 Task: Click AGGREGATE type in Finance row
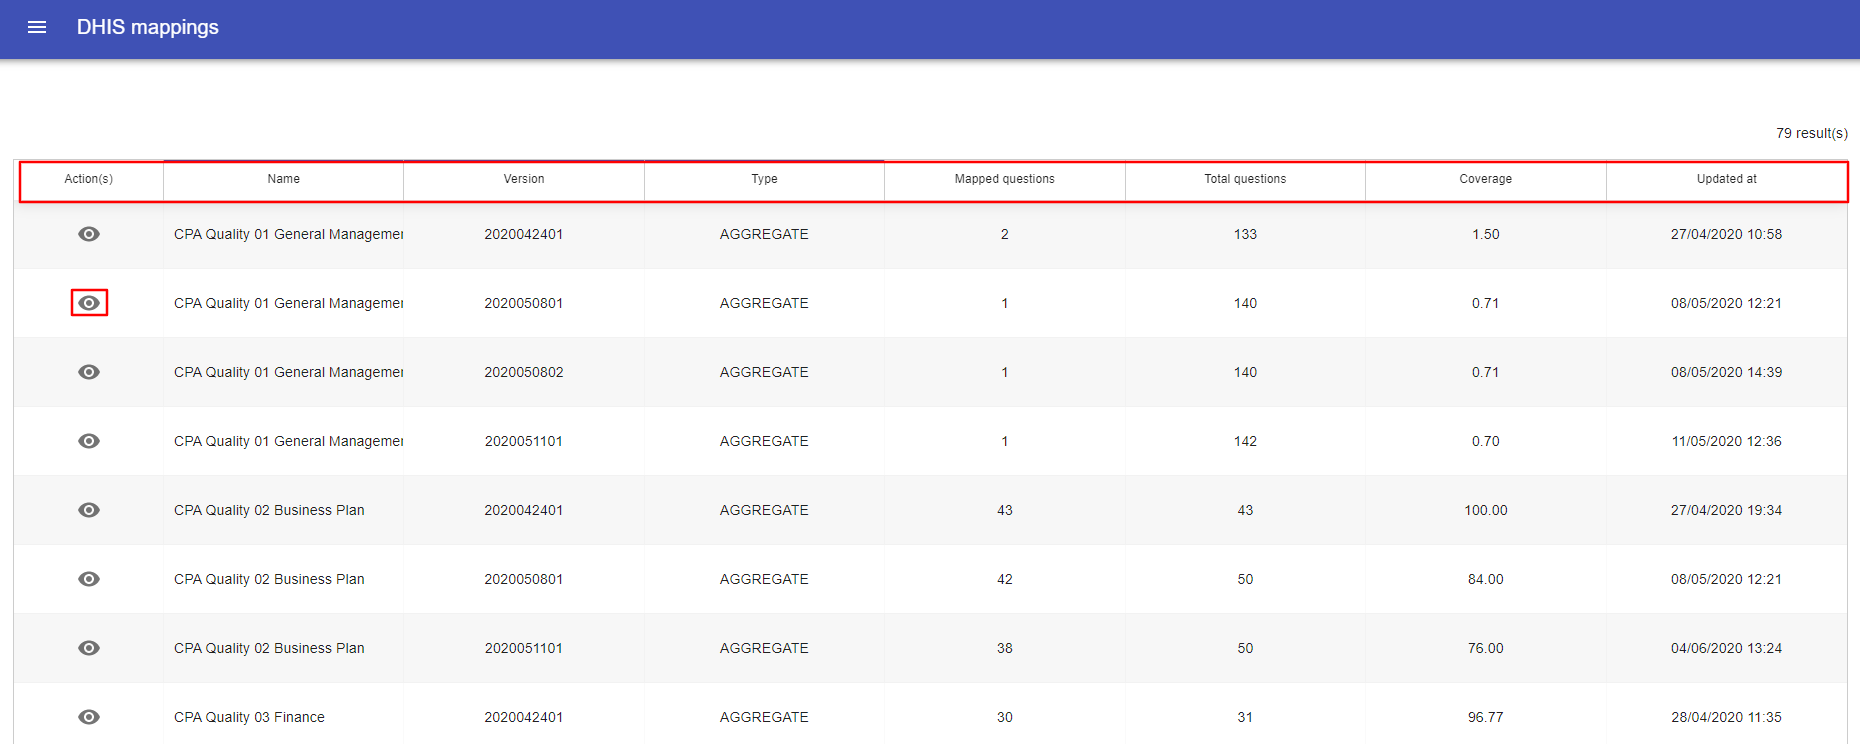764,717
